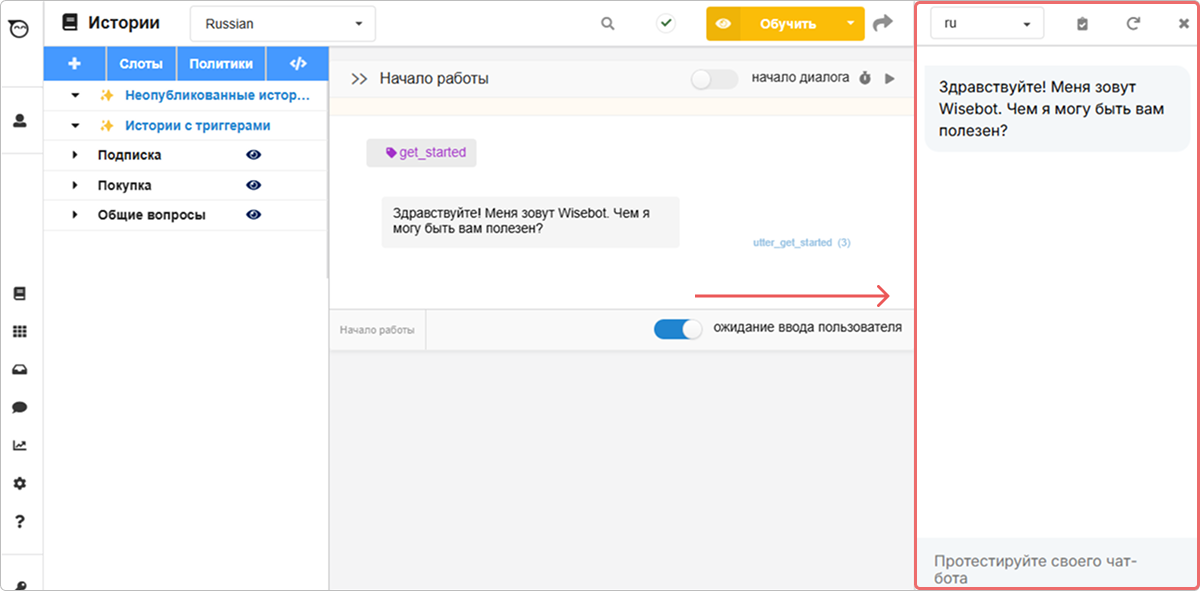This screenshot has width=1200, height=591.
Task: Click the Обучить train button
Action: pyautogui.click(x=787, y=24)
